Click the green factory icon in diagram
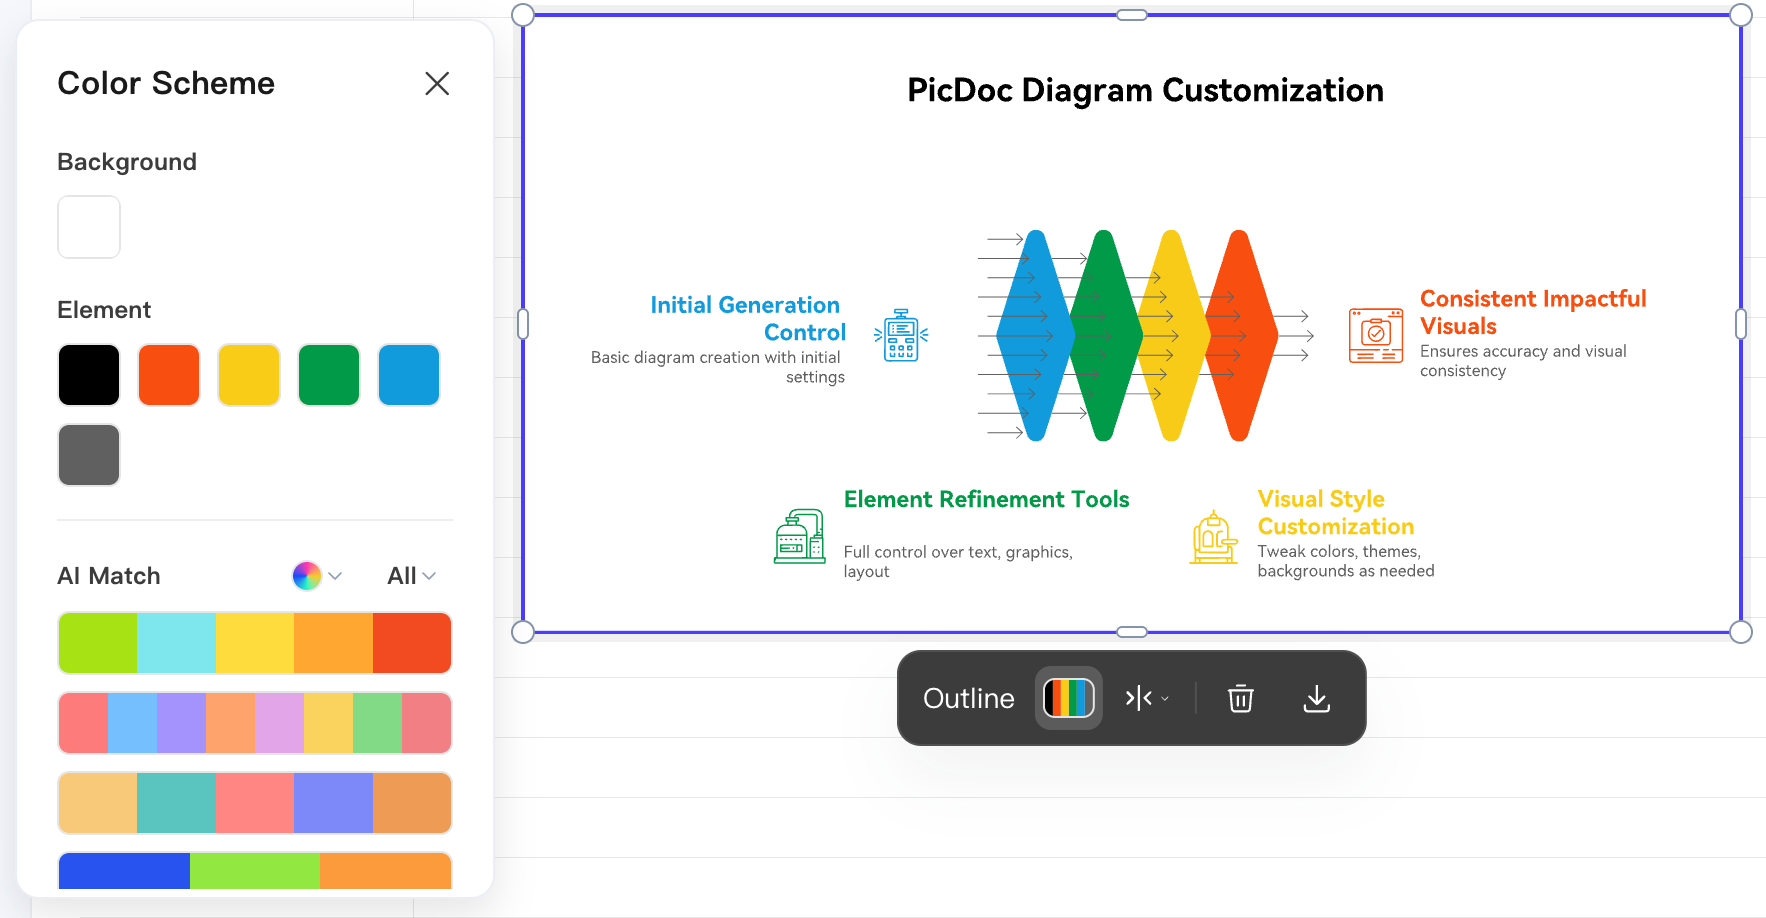The height and width of the screenshot is (918, 1766). 800,536
